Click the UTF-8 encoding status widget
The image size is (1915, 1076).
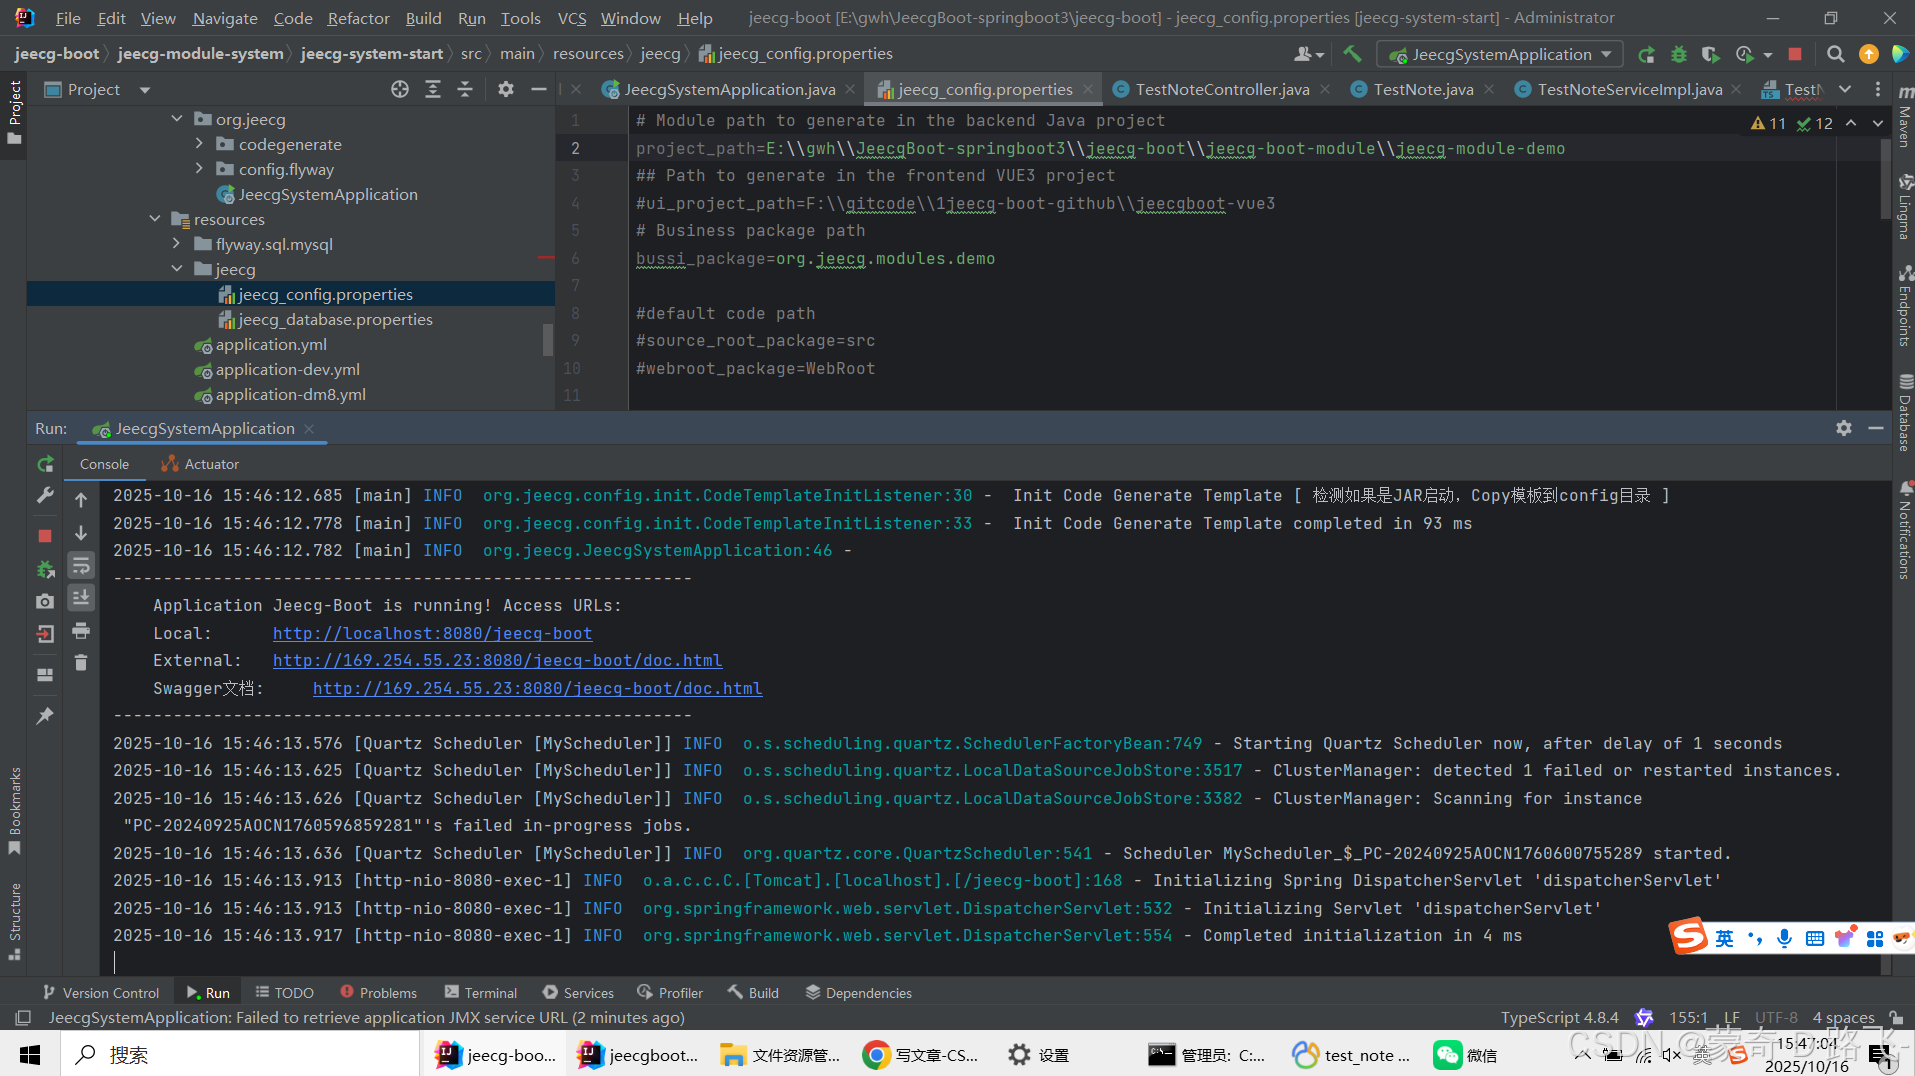(x=1776, y=1017)
